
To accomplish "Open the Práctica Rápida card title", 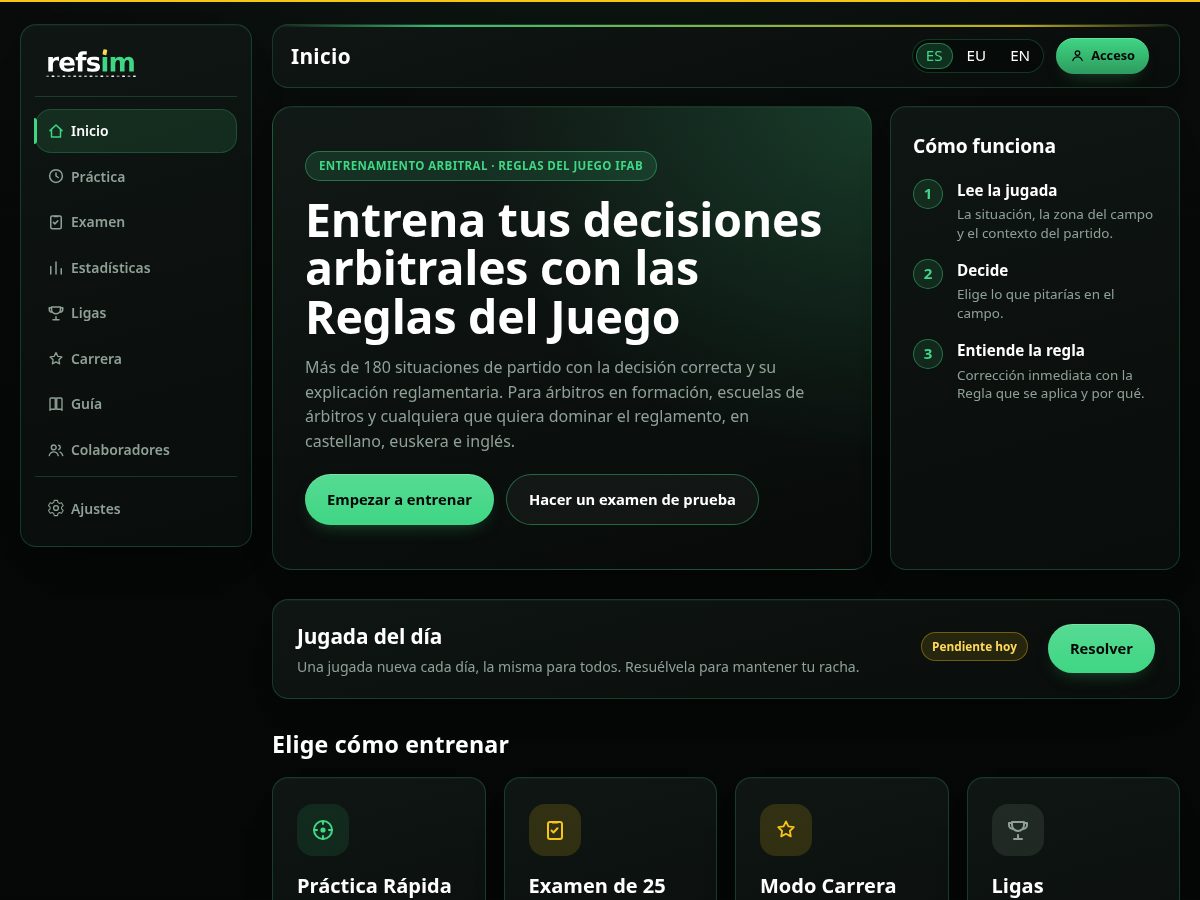I will pyautogui.click(x=374, y=886).
